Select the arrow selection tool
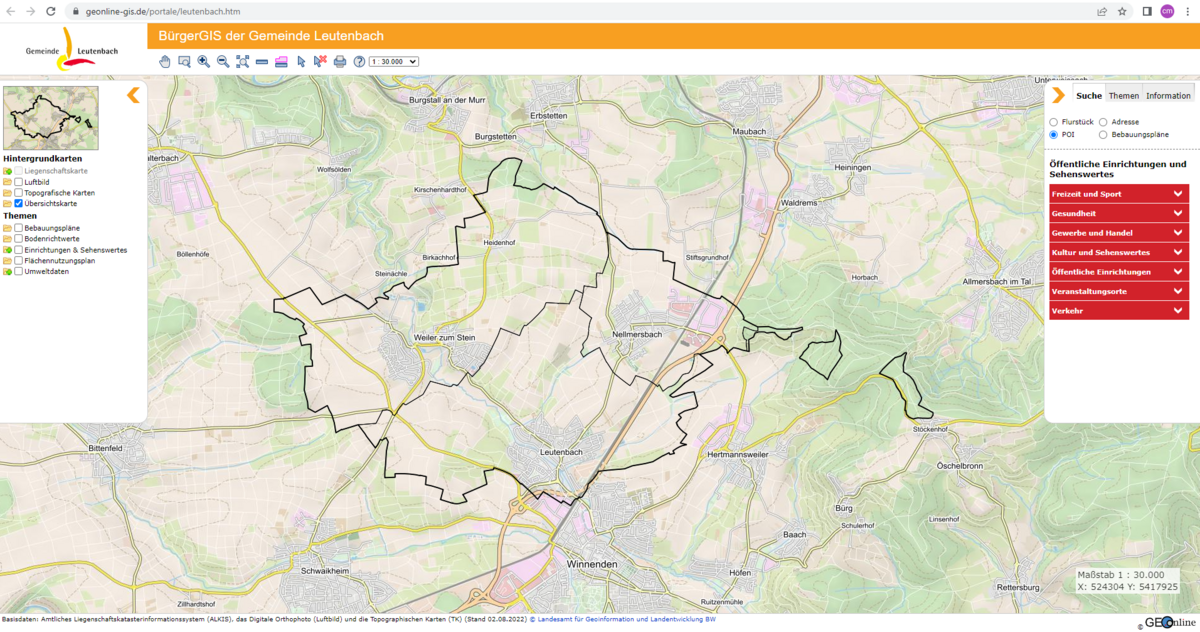Viewport: 1200px width, 632px height. (x=301, y=61)
